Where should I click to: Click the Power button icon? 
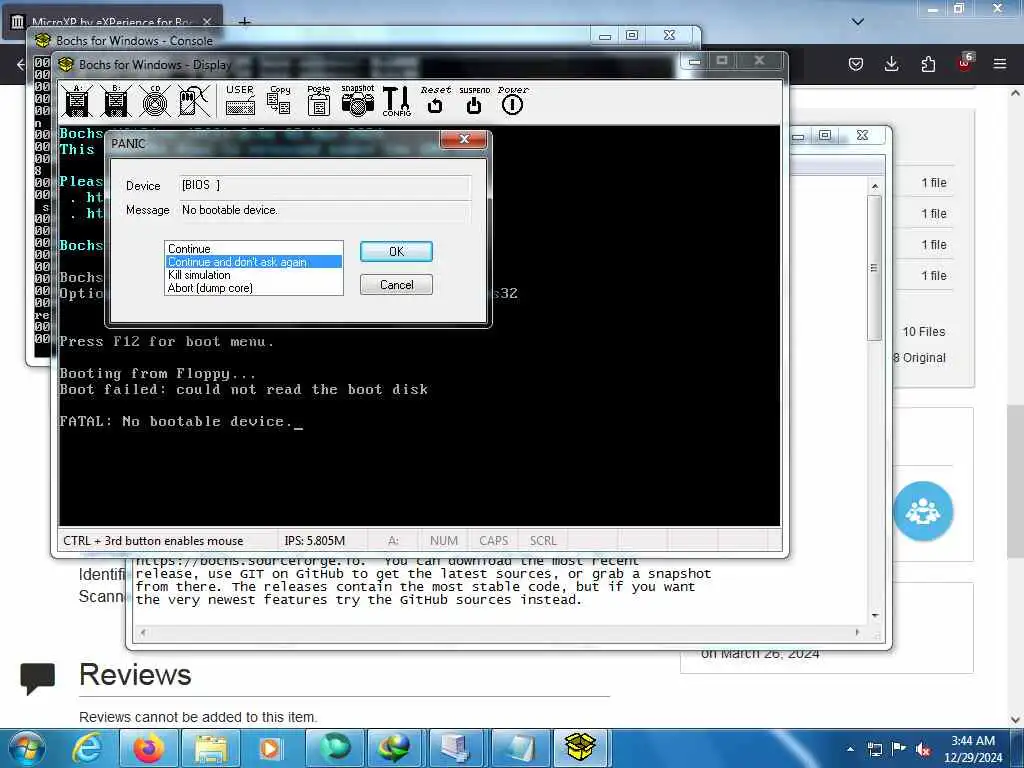pos(513,101)
